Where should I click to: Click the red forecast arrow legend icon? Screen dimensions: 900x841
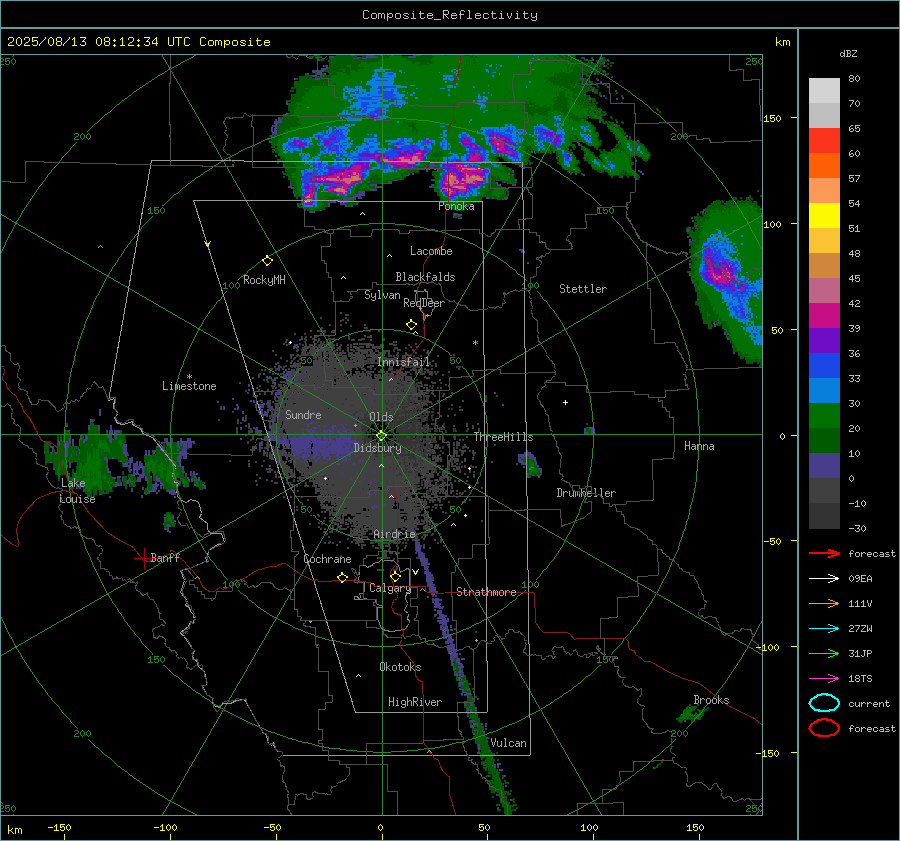824,553
